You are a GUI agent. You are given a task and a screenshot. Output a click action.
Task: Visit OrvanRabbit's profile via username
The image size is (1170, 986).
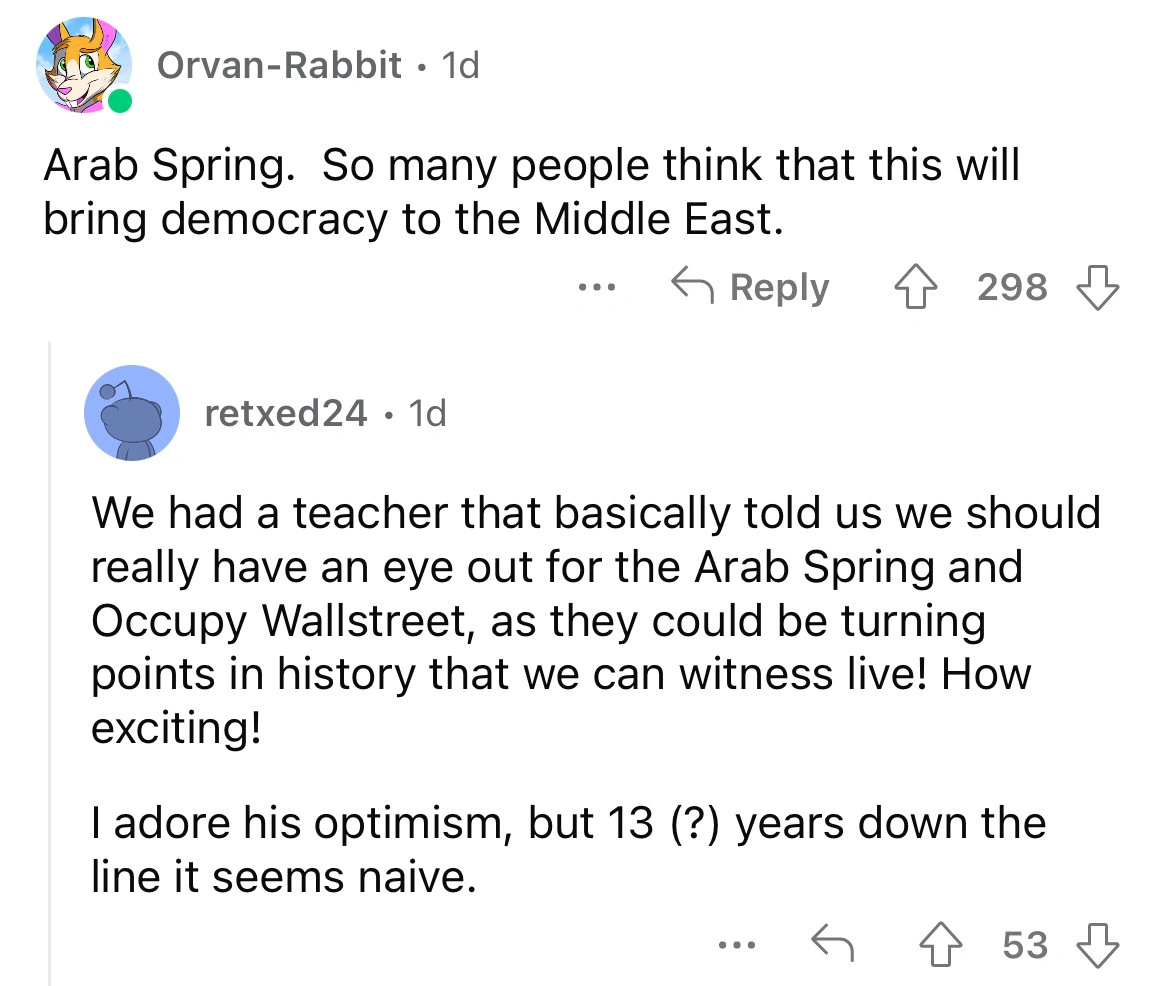[x=279, y=66]
